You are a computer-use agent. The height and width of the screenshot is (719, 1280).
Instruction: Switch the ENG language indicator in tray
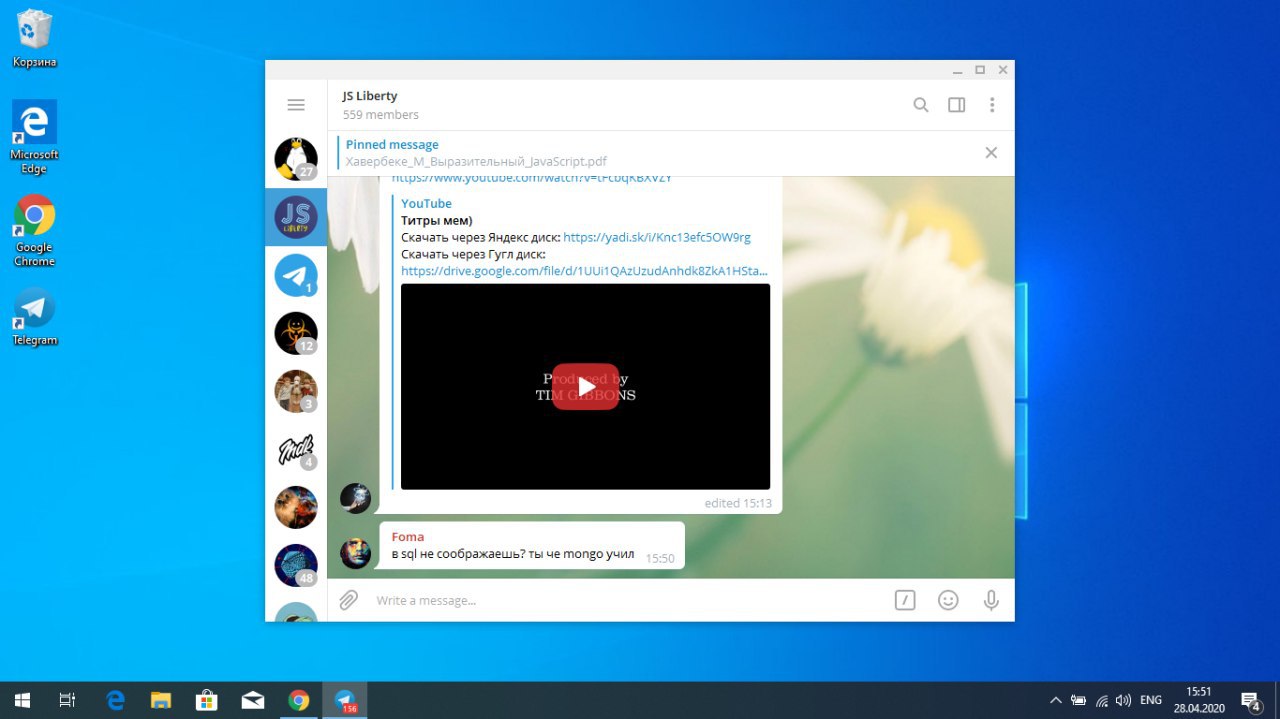[x=1151, y=700]
